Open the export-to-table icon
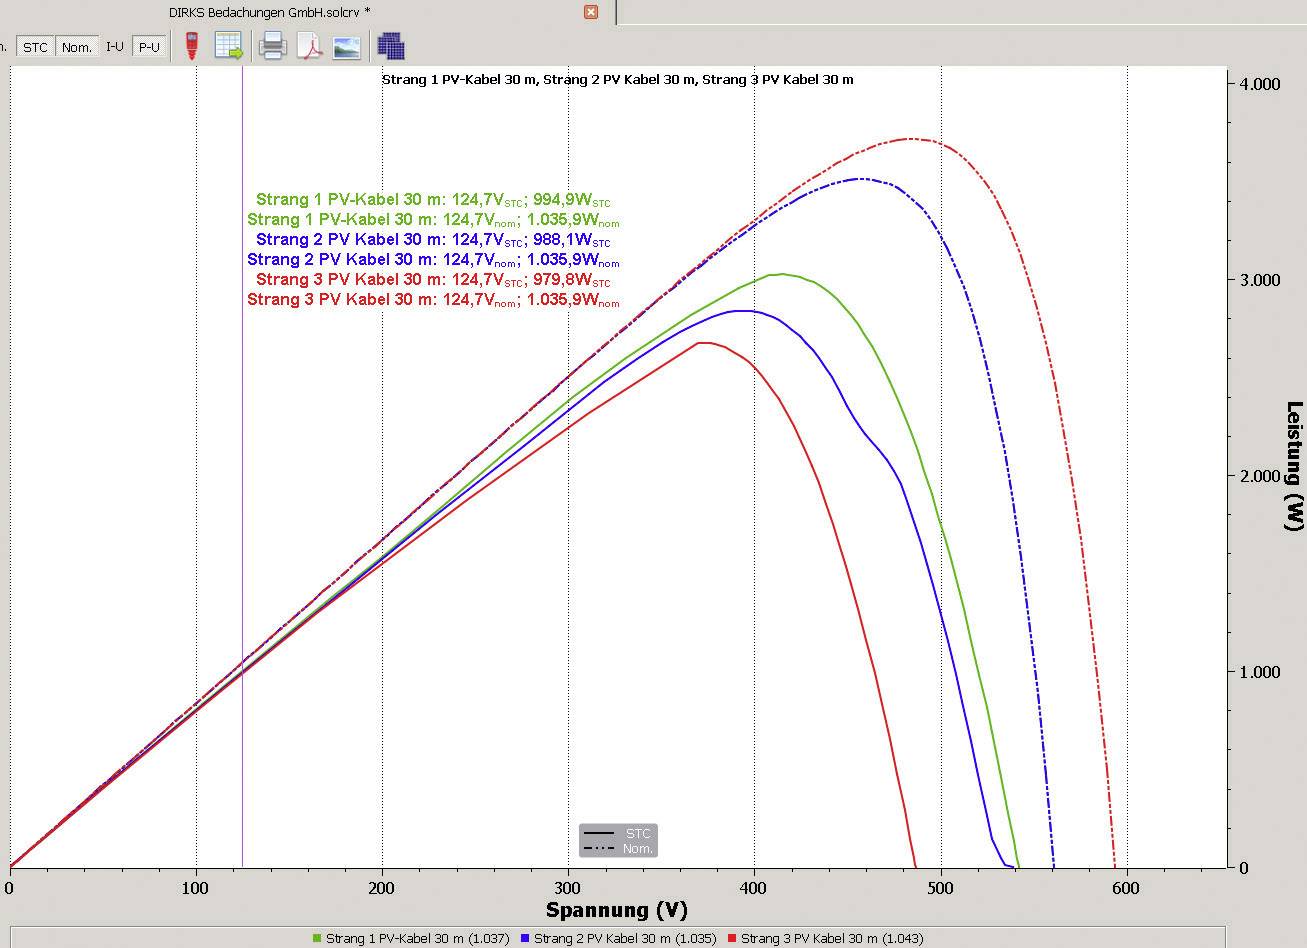This screenshot has width=1307, height=948. click(228, 45)
